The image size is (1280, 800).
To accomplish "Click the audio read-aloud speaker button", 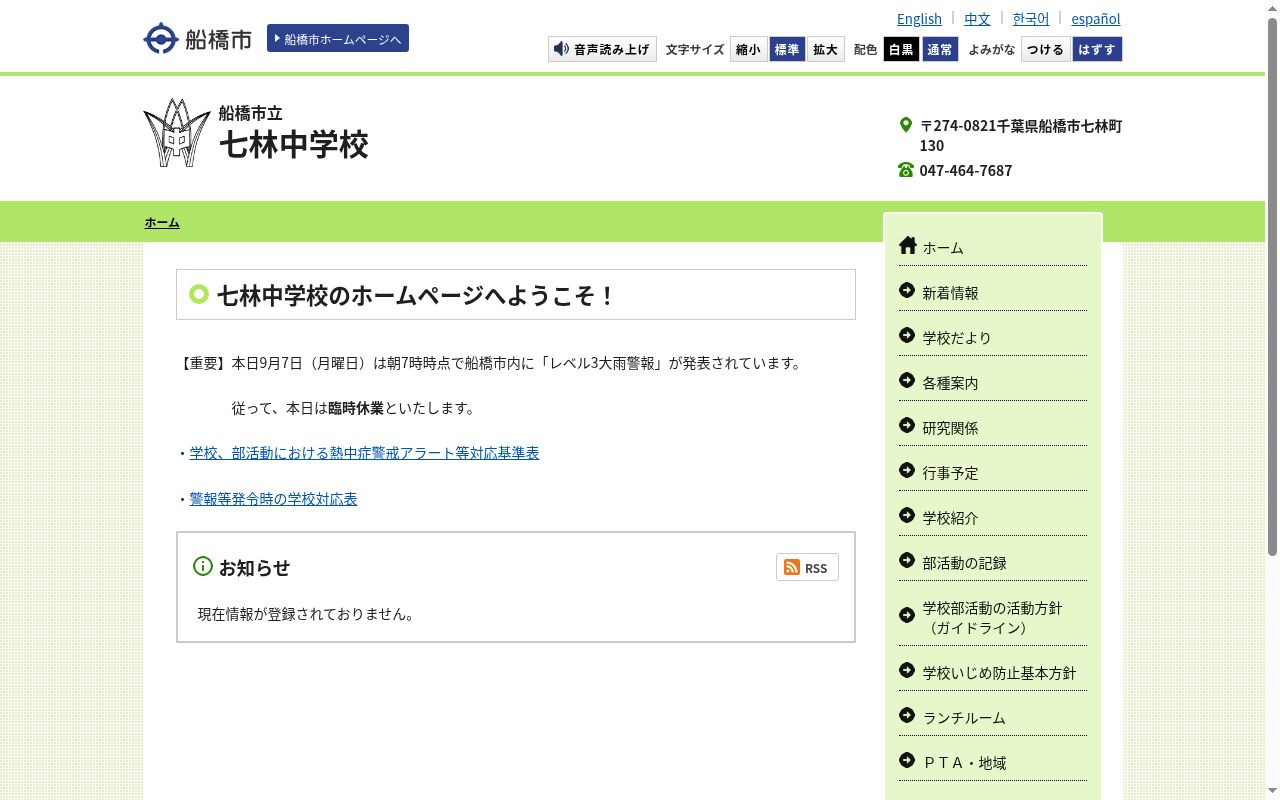I will pyautogui.click(x=602, y=49).
